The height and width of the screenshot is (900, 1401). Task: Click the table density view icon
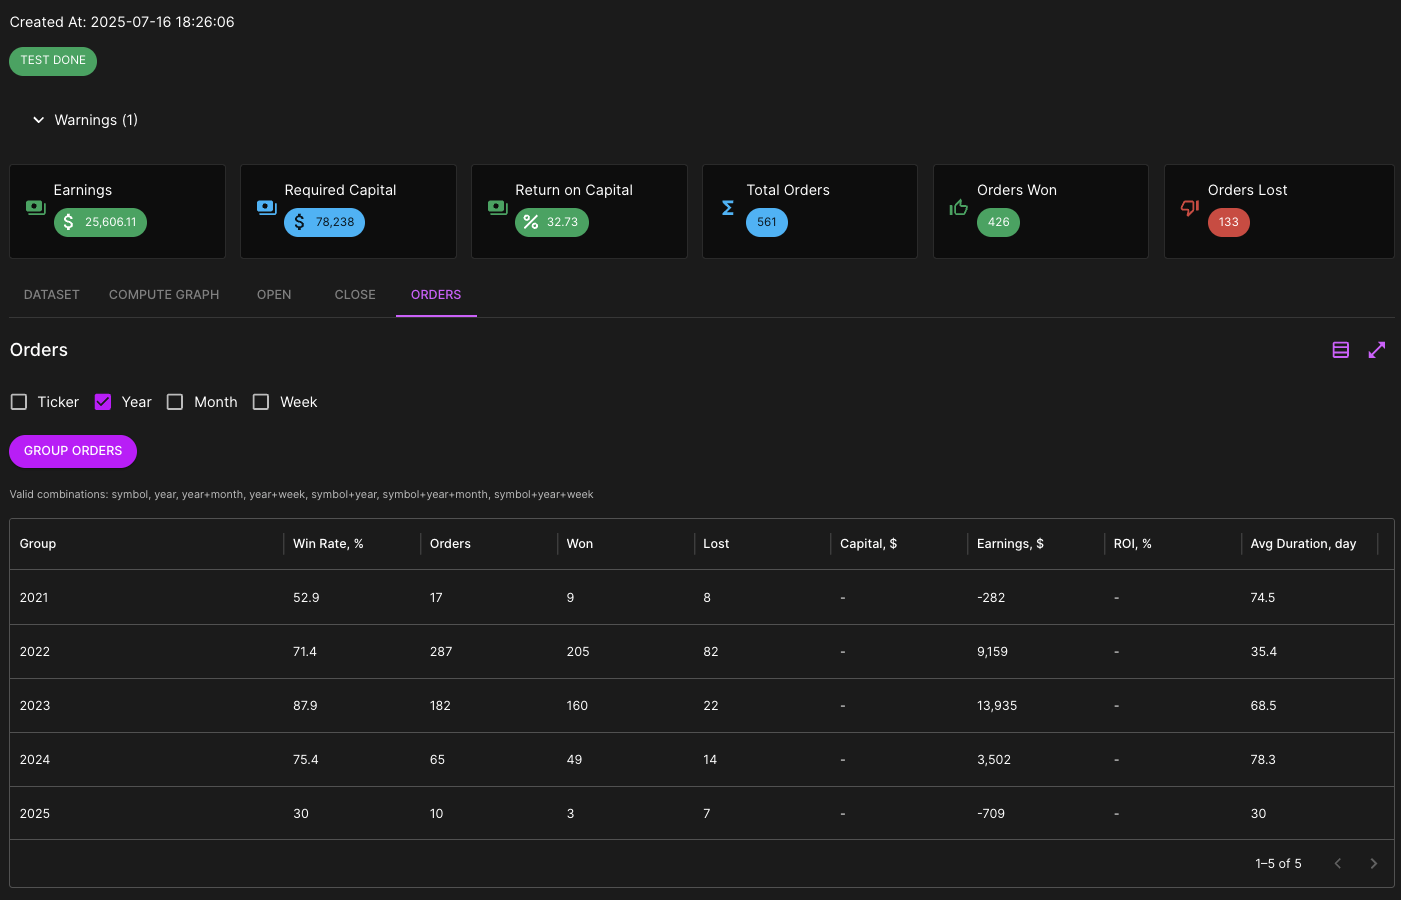[1341, 350]
